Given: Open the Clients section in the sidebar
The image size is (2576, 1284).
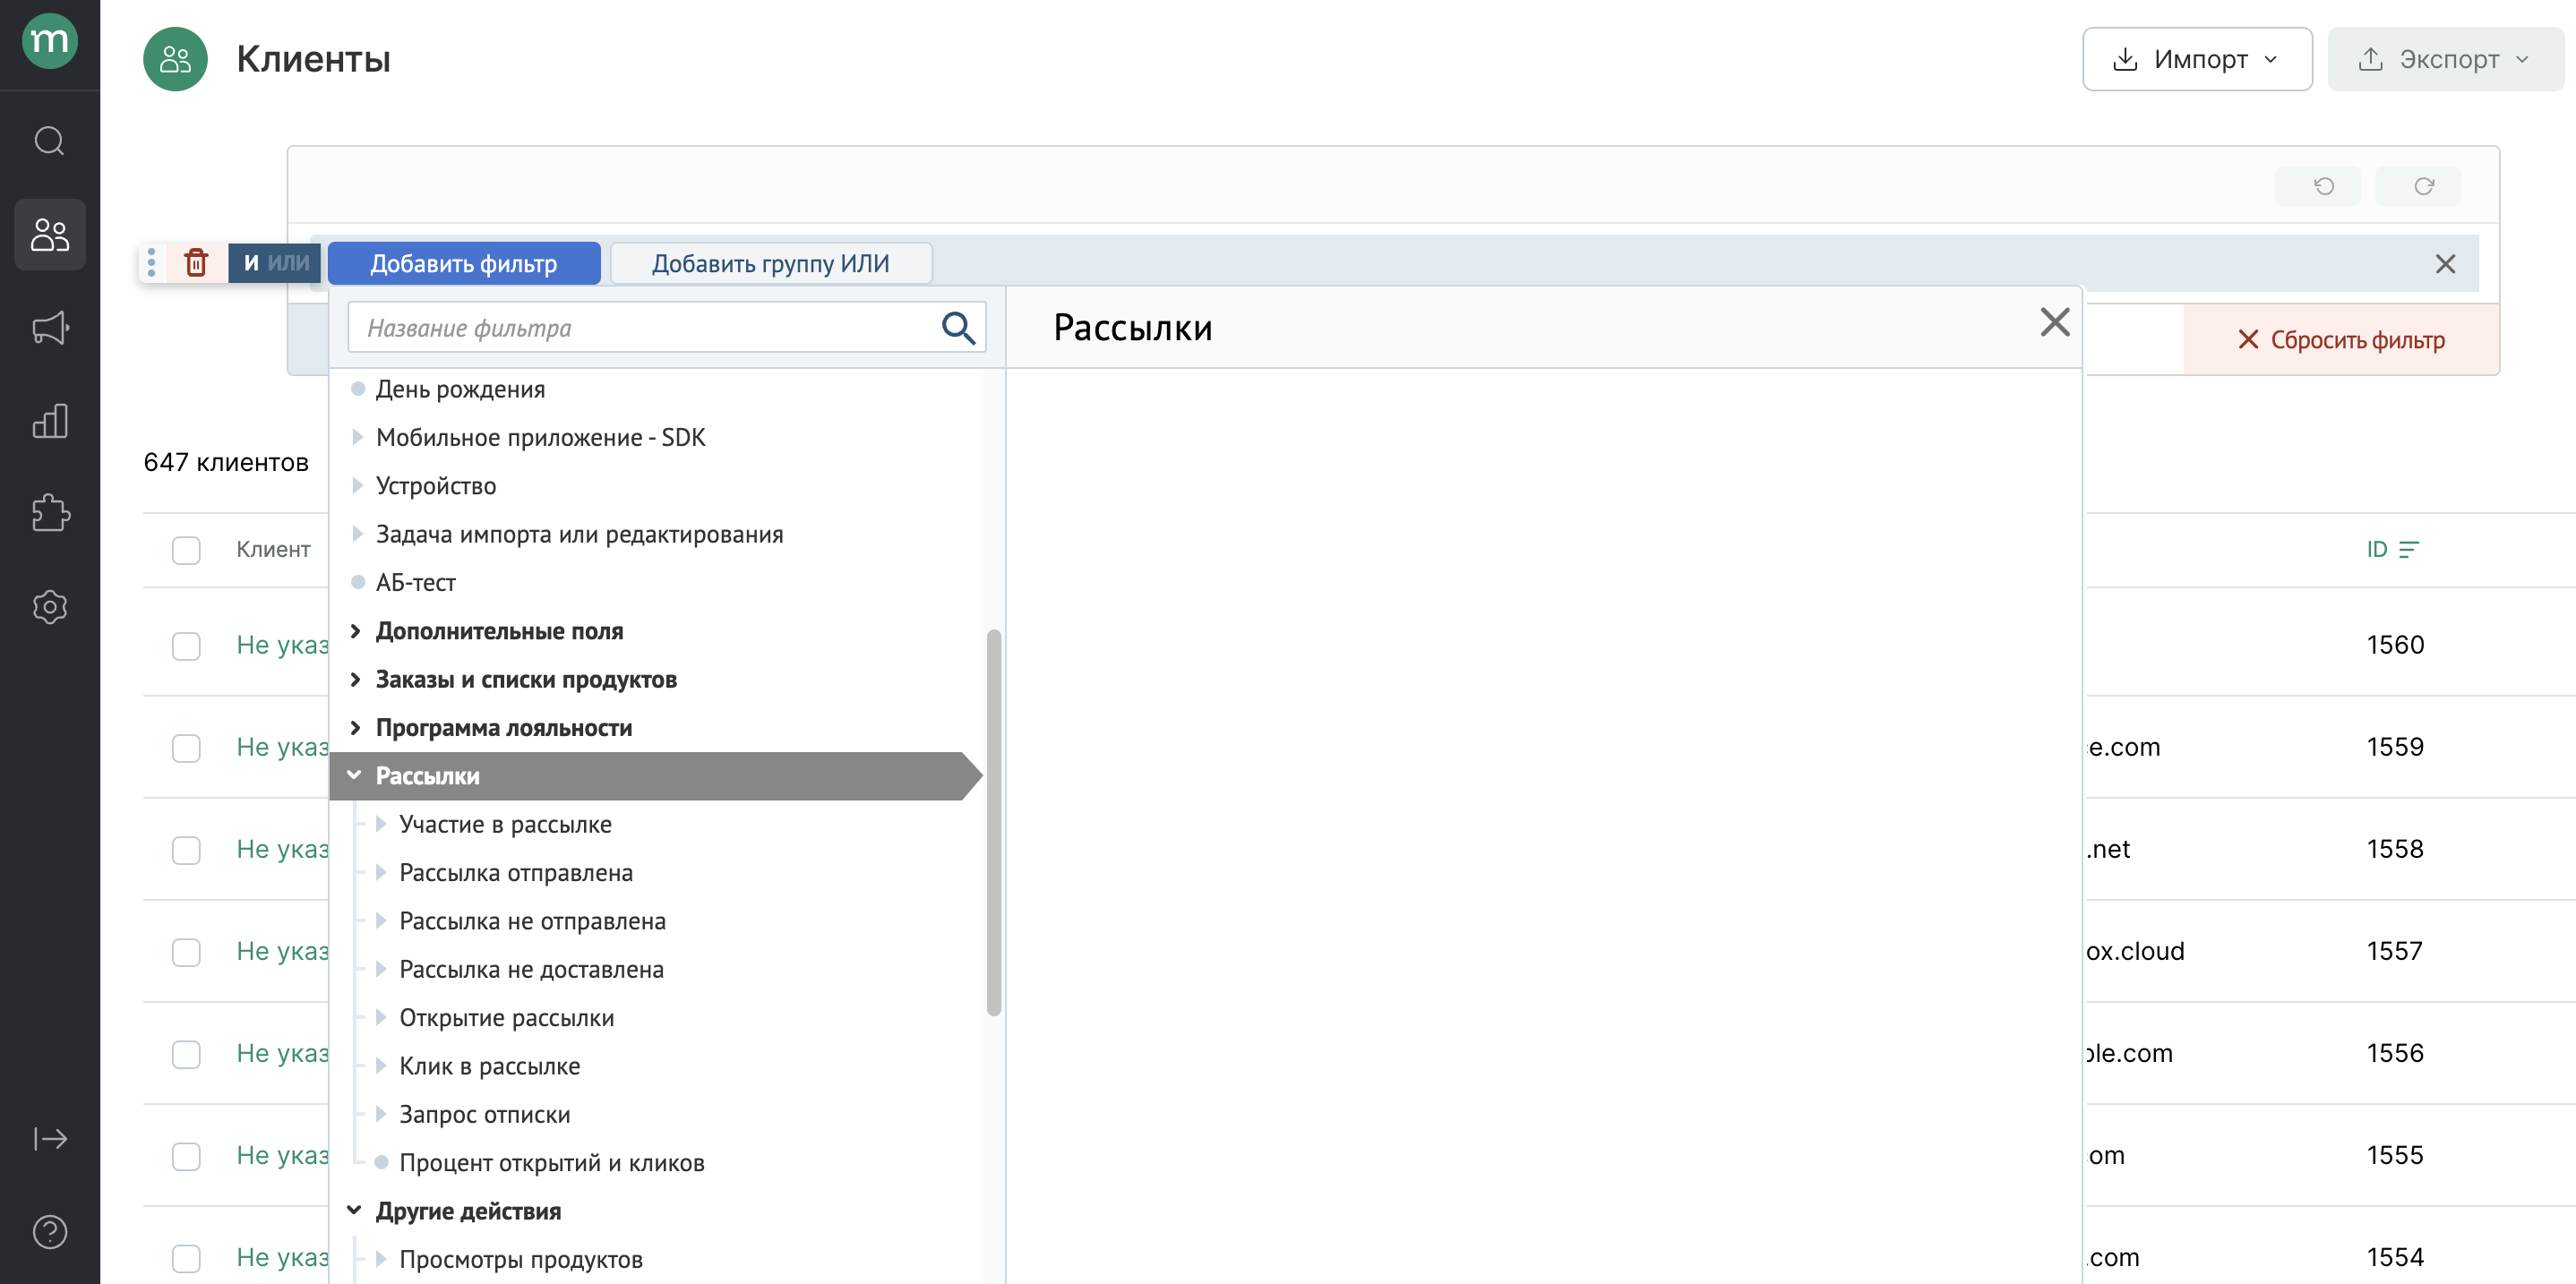Looking at the screenshot, I should [49, 234].
